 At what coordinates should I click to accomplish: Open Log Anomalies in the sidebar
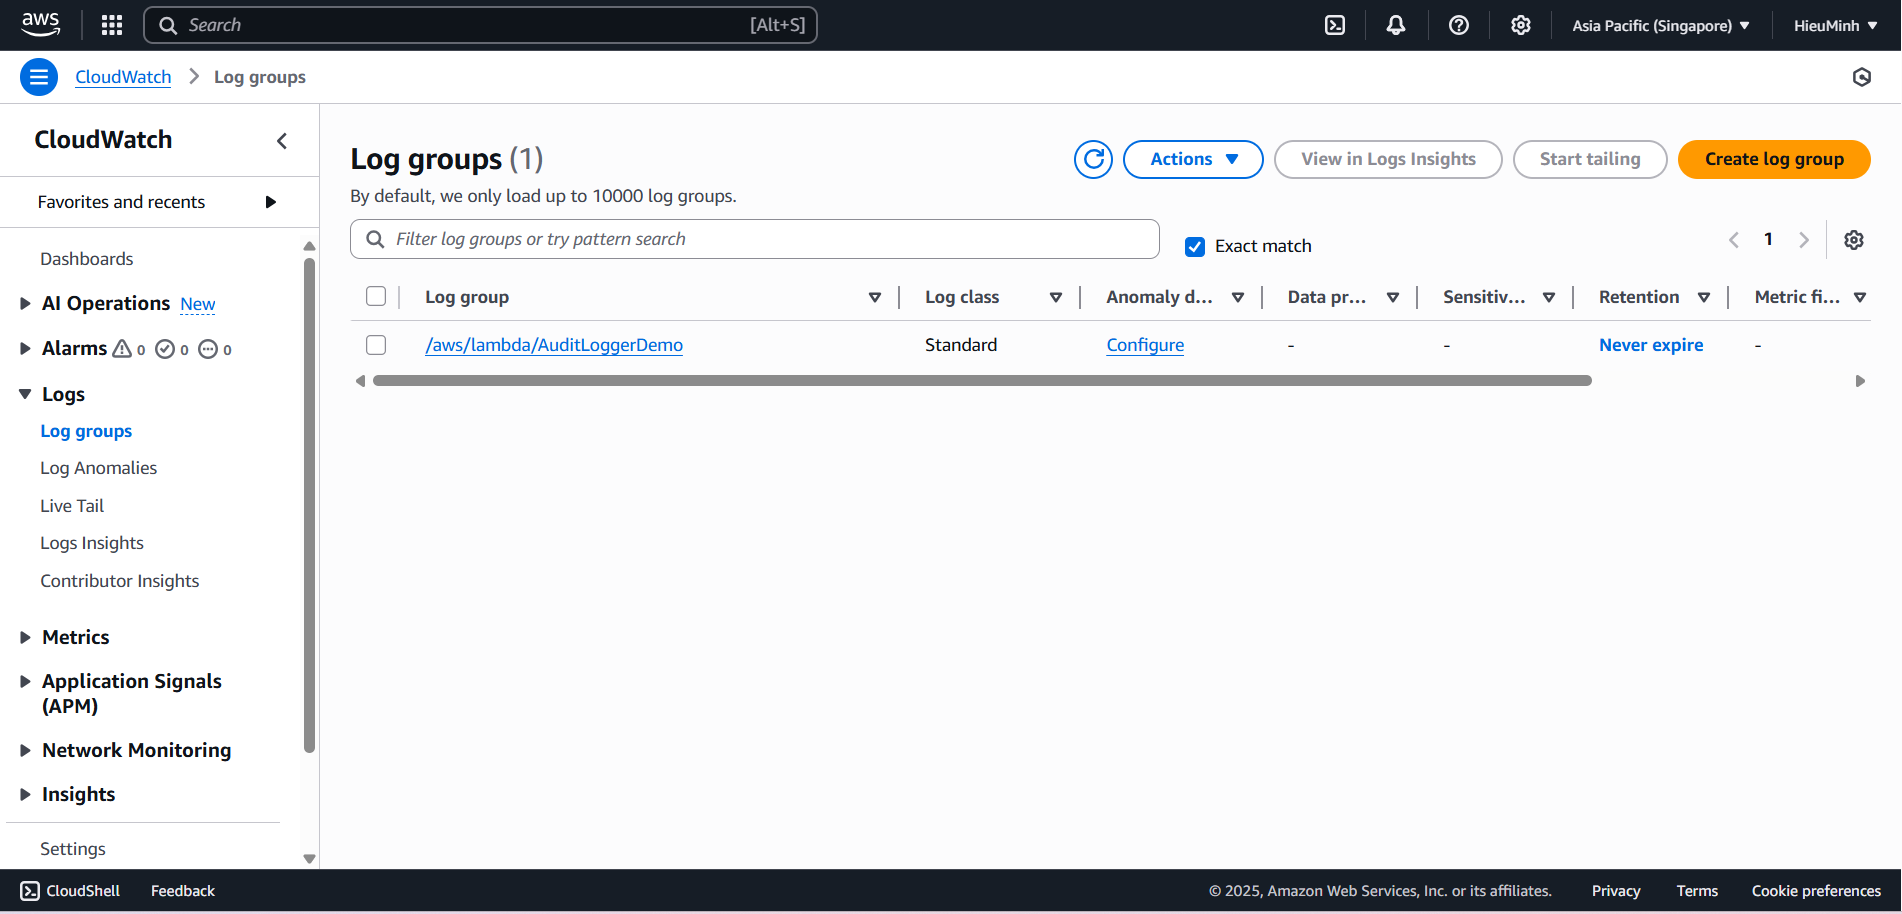(x=99, y=468)
